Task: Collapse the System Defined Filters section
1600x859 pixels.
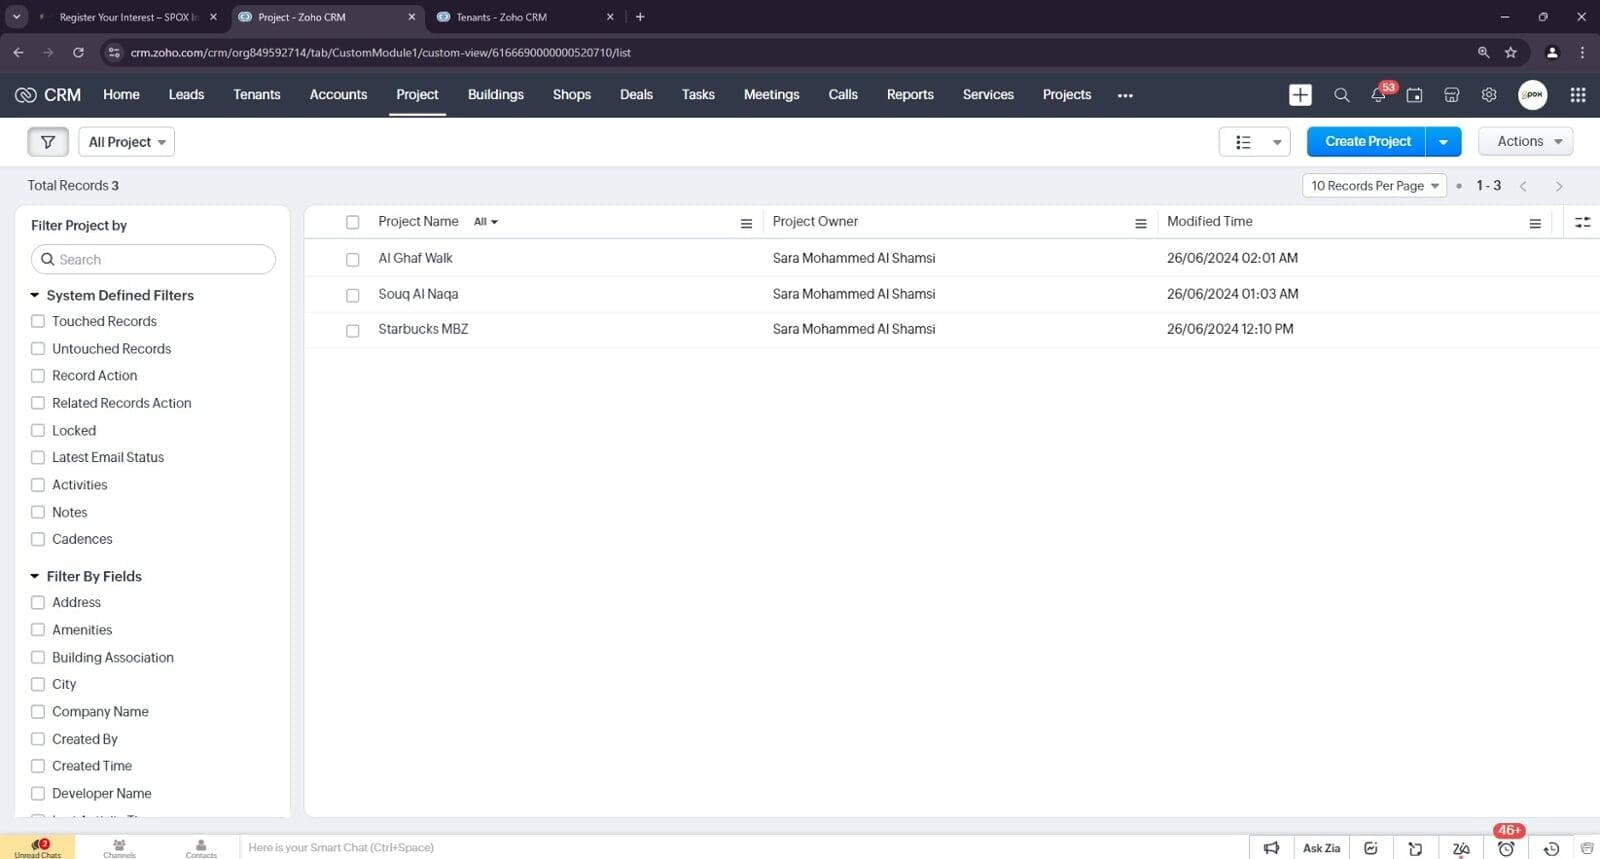Action: 35,295
